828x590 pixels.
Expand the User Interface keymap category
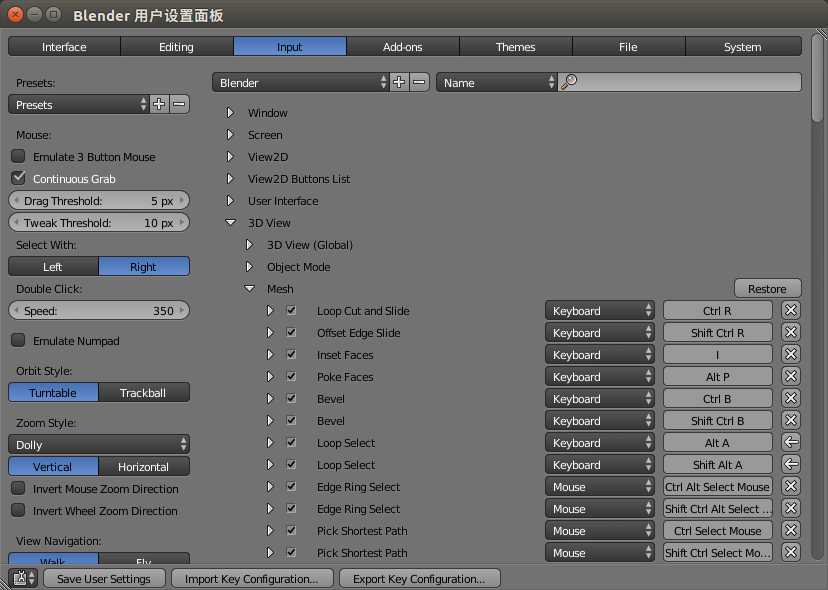point(230,201)
